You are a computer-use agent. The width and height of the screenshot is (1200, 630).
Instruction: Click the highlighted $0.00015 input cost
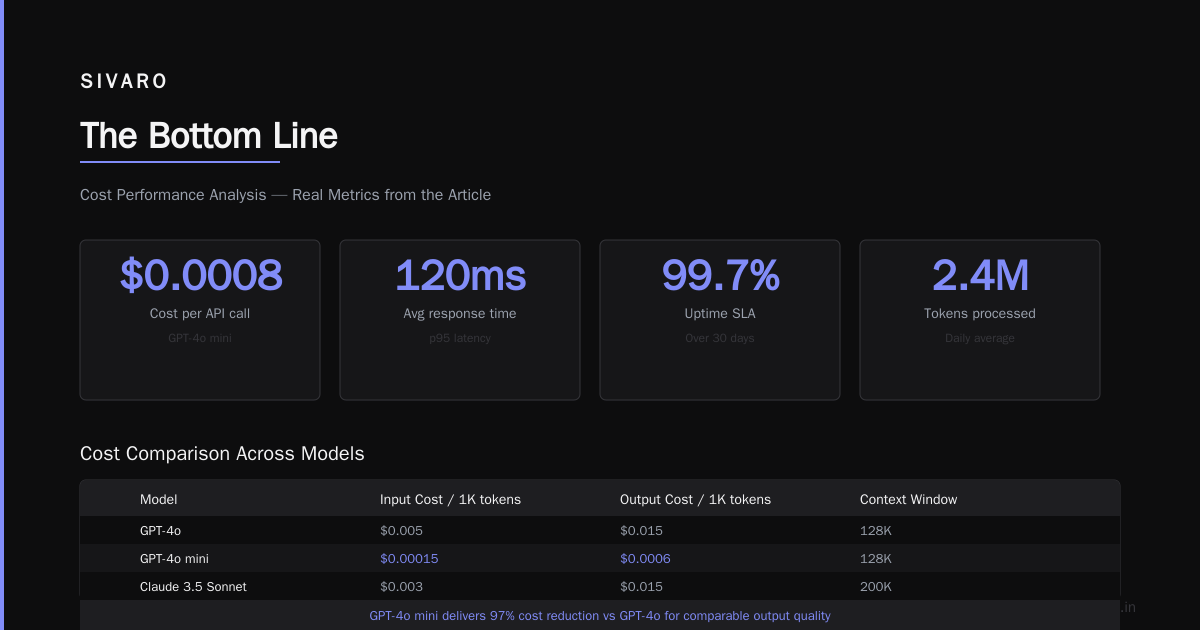[409, 558]
